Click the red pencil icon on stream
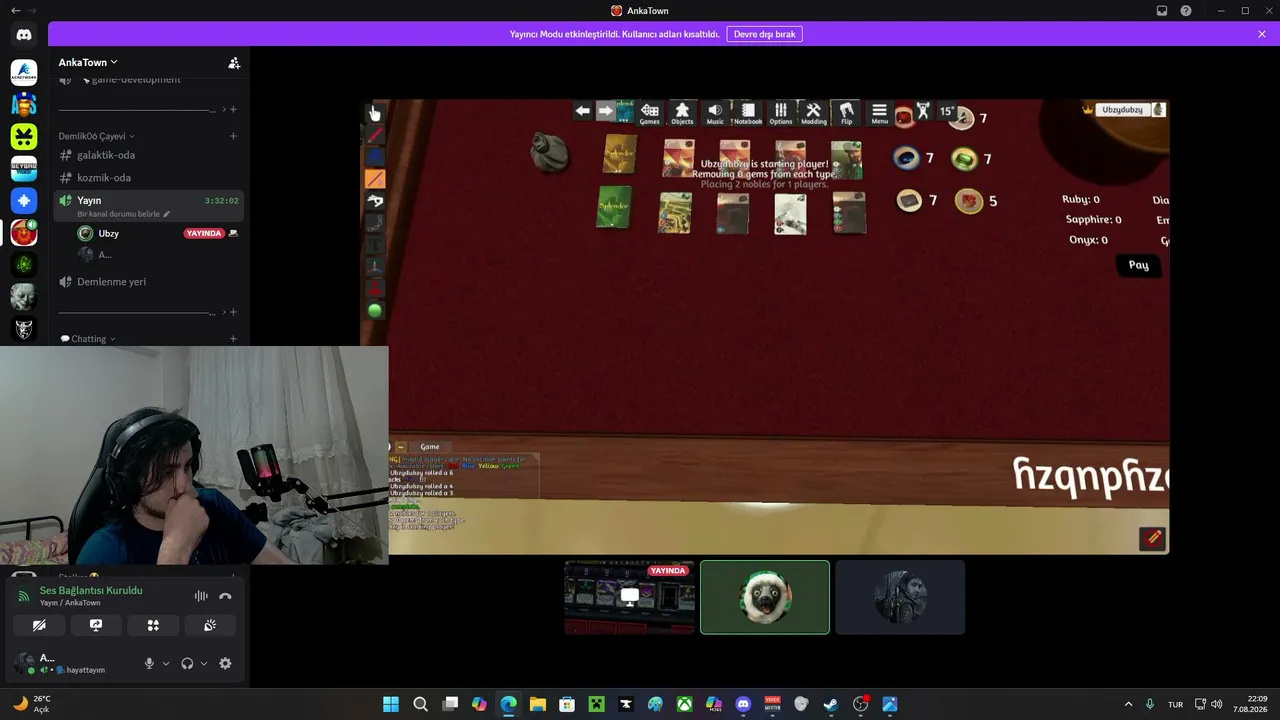 (1153, 538)
